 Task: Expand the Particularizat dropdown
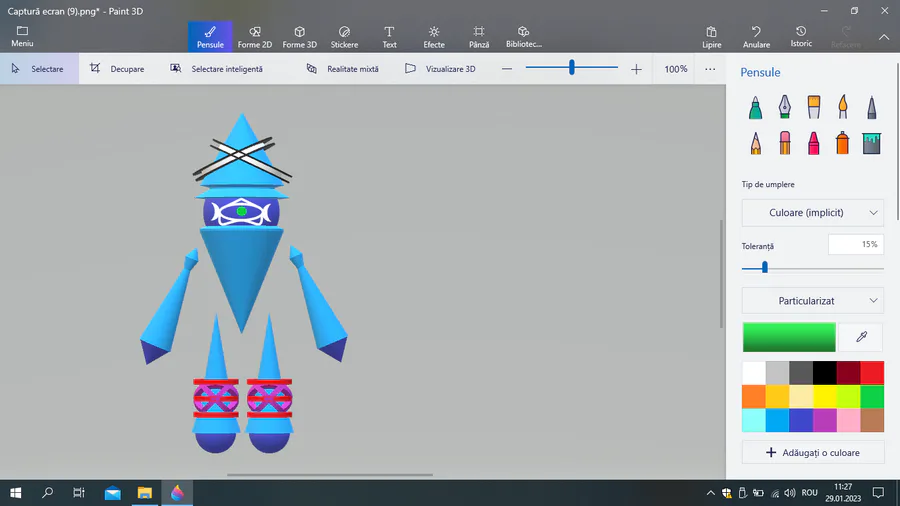pos(813,301)
